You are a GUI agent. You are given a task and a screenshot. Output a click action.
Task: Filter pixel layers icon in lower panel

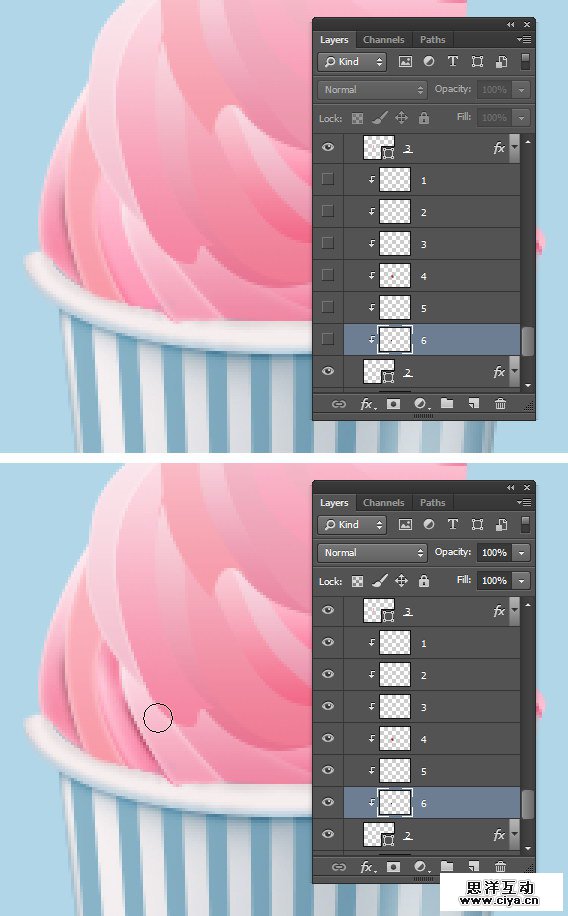click(x=405, y=525)
